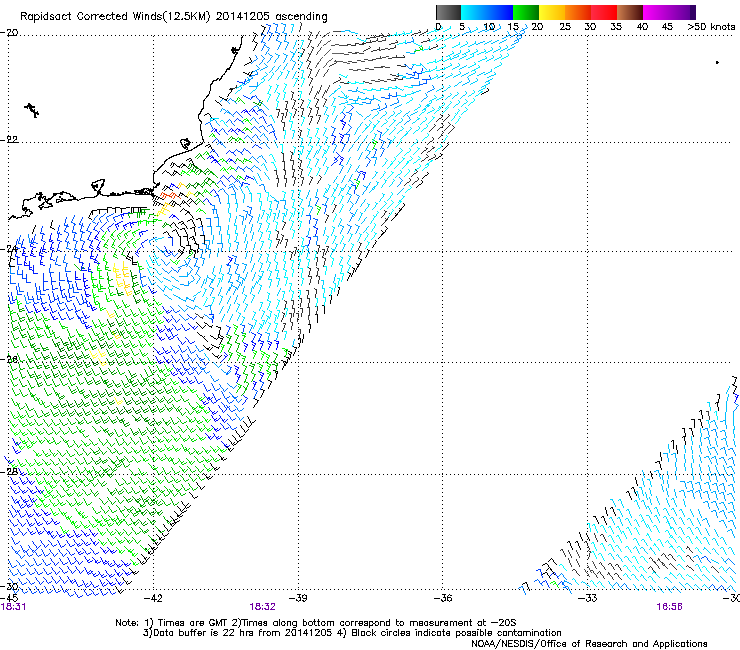Click the dark purple above-50 knots swatch

[x=693, y=12]
